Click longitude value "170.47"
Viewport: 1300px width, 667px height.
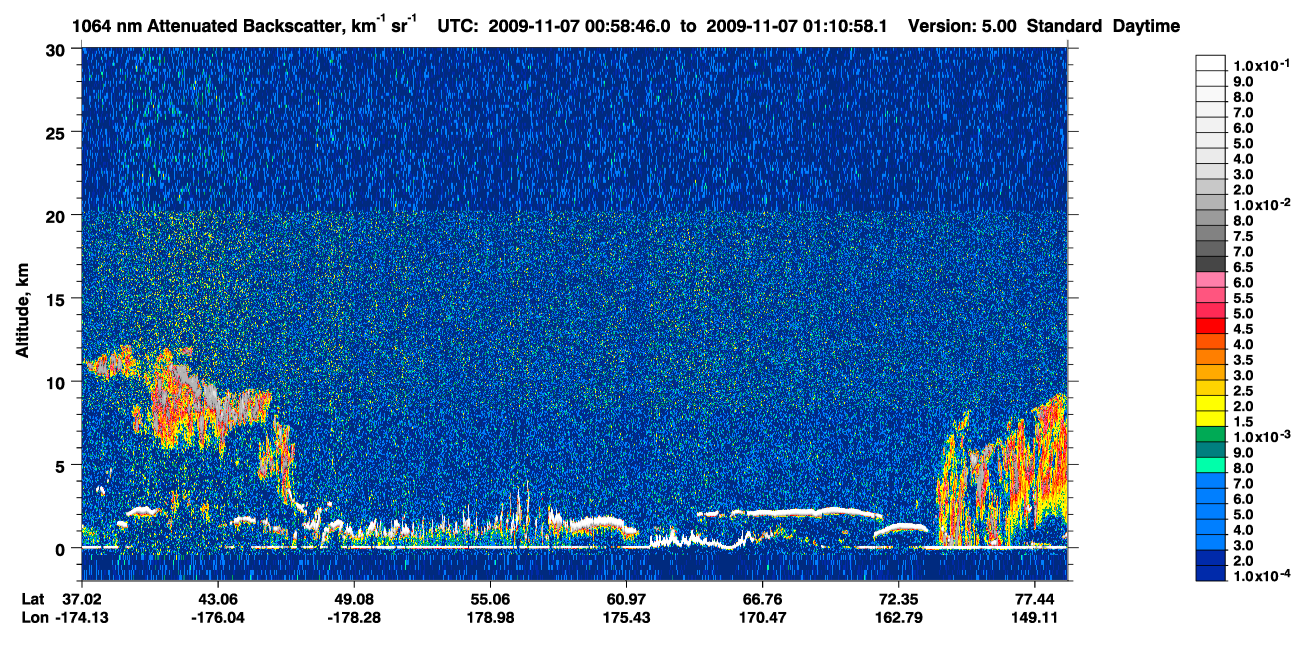762,618
